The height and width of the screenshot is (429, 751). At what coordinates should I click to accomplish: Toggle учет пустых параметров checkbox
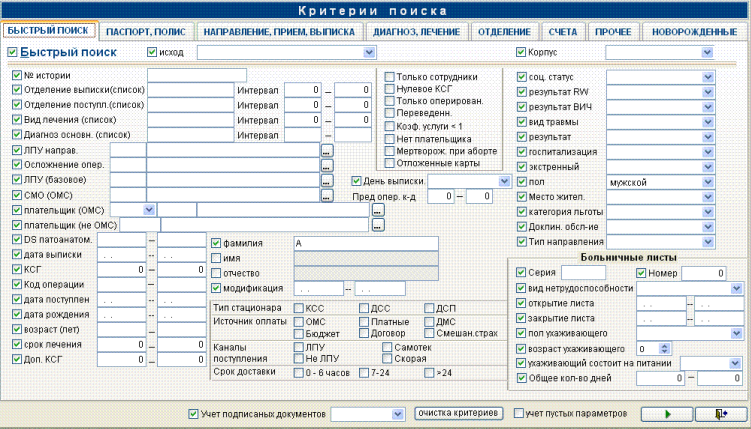tap(518, 413)
